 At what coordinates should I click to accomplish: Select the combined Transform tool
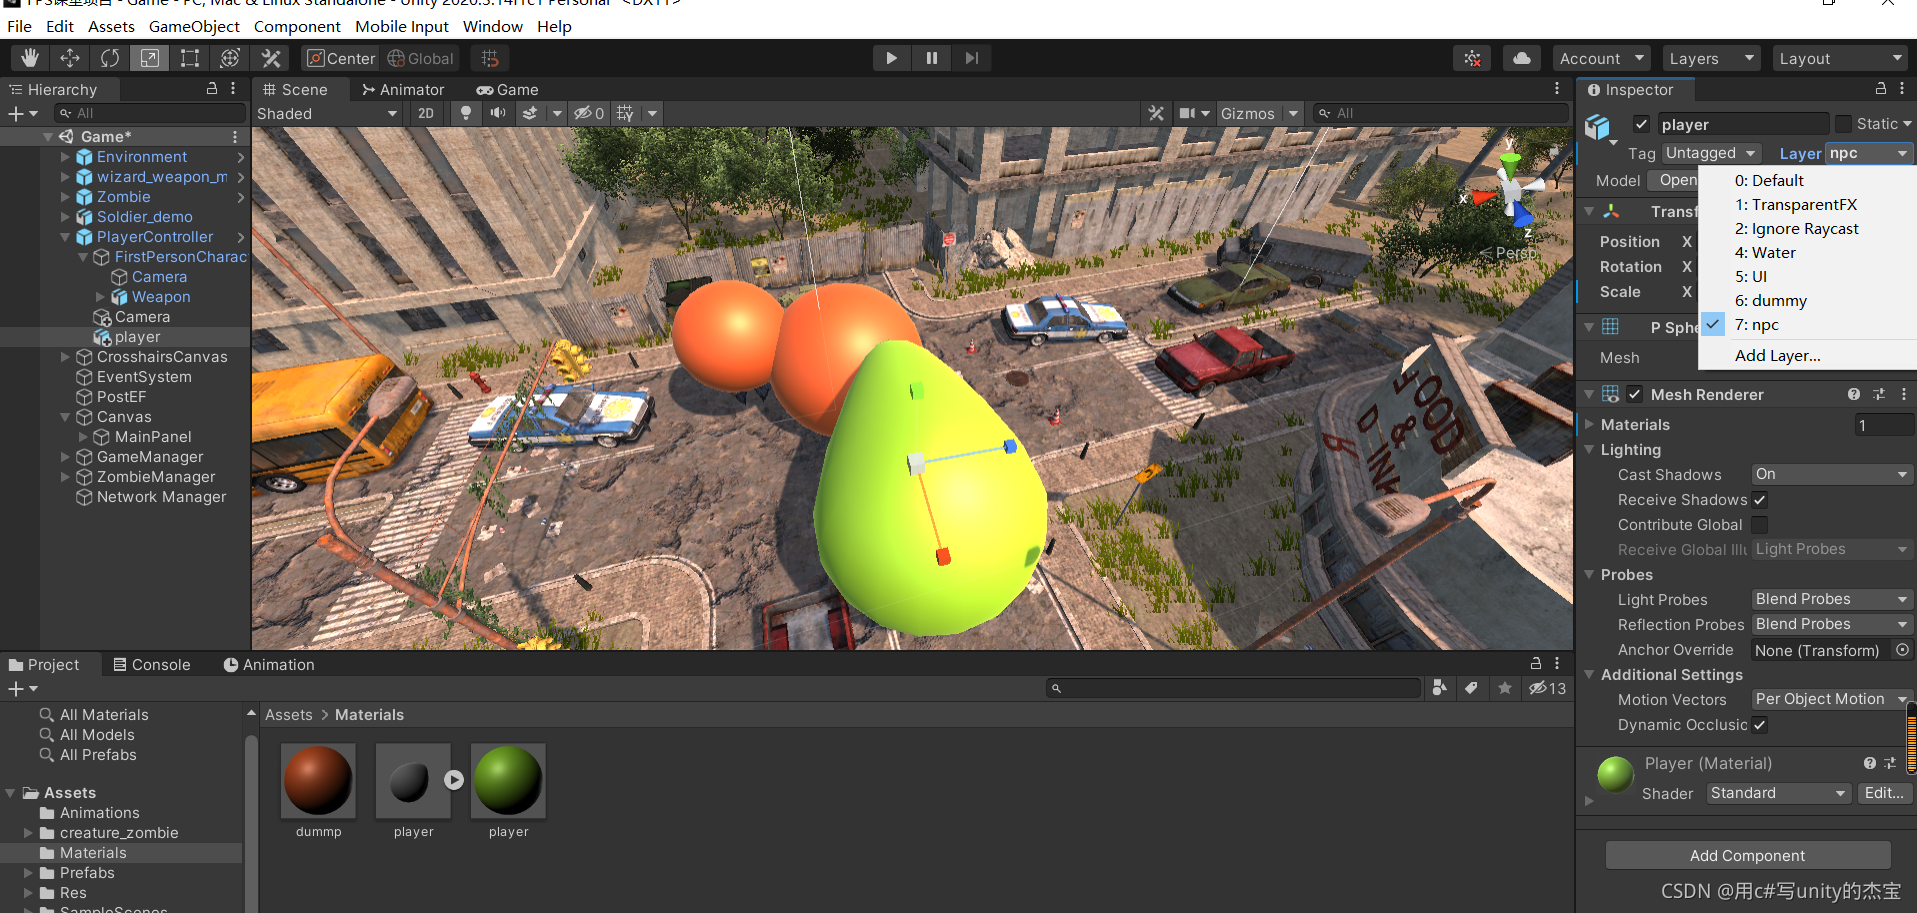pyautogui.click(x=230, y=58)
